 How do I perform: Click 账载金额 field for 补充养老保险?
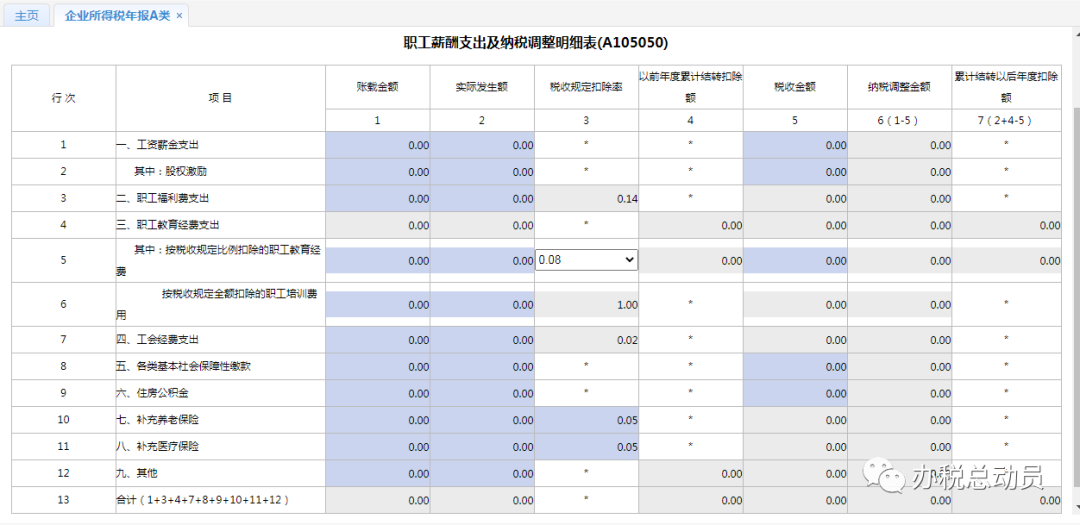(377, 420)
